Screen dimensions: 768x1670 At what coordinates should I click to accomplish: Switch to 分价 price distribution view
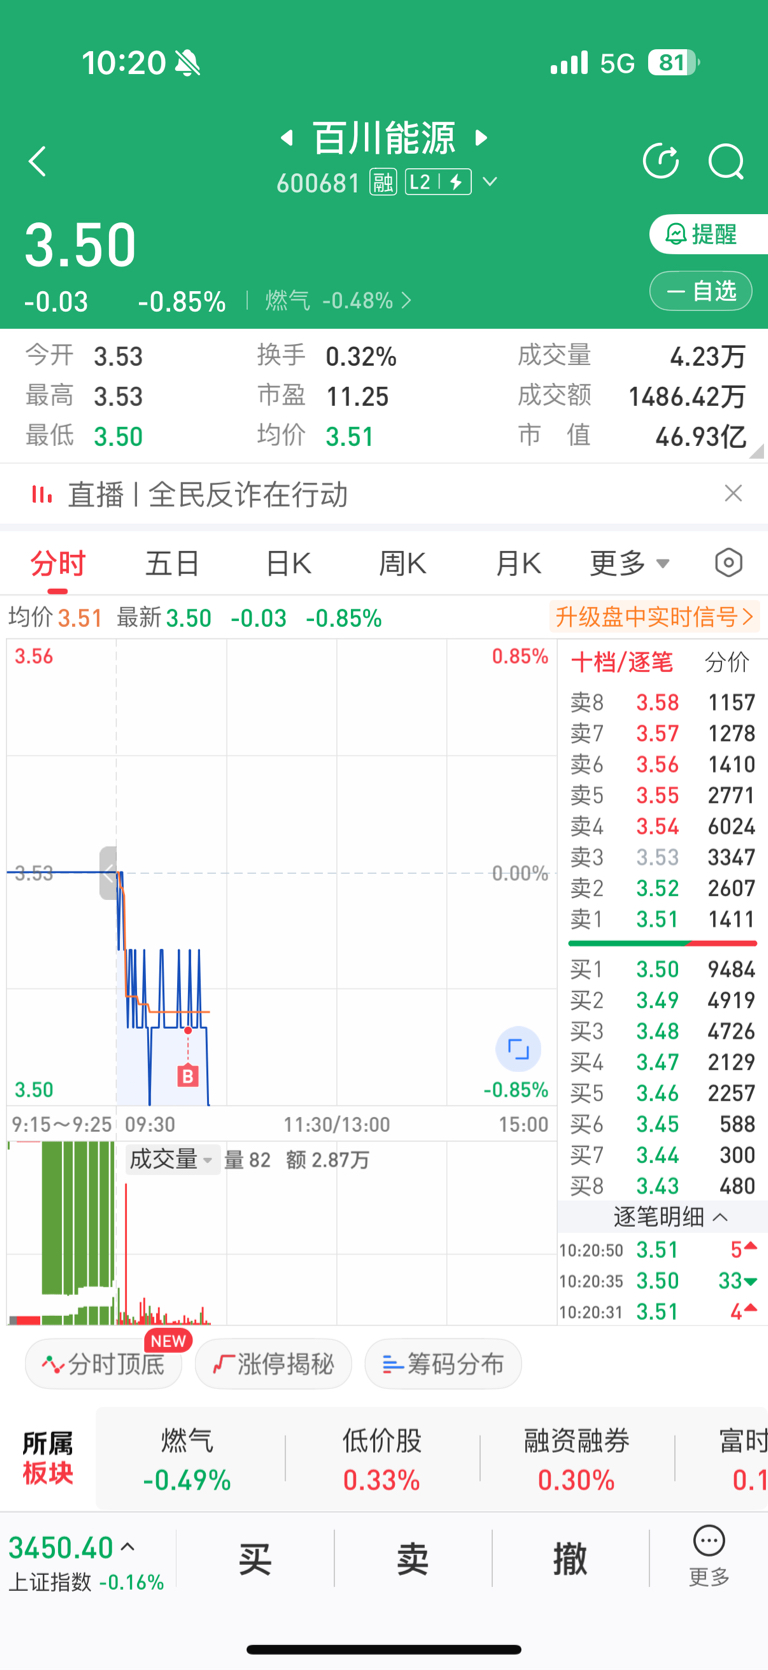(x=727, y=662)
